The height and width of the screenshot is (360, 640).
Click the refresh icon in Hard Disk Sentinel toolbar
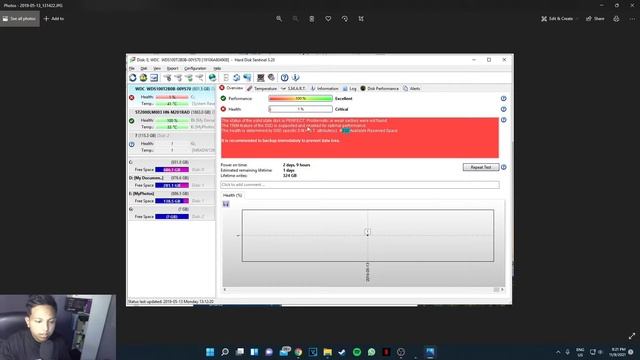pos(133,78)
